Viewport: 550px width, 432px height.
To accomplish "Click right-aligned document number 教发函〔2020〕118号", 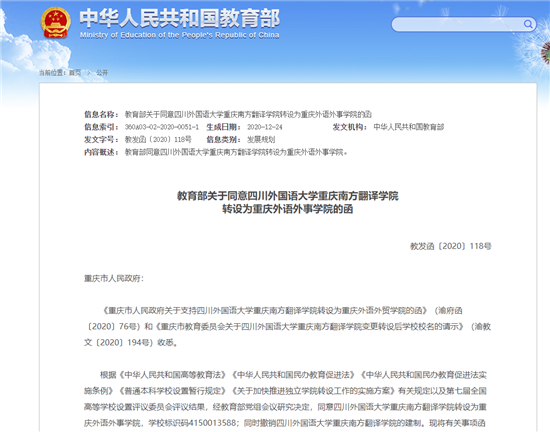I will coord(451,246).
